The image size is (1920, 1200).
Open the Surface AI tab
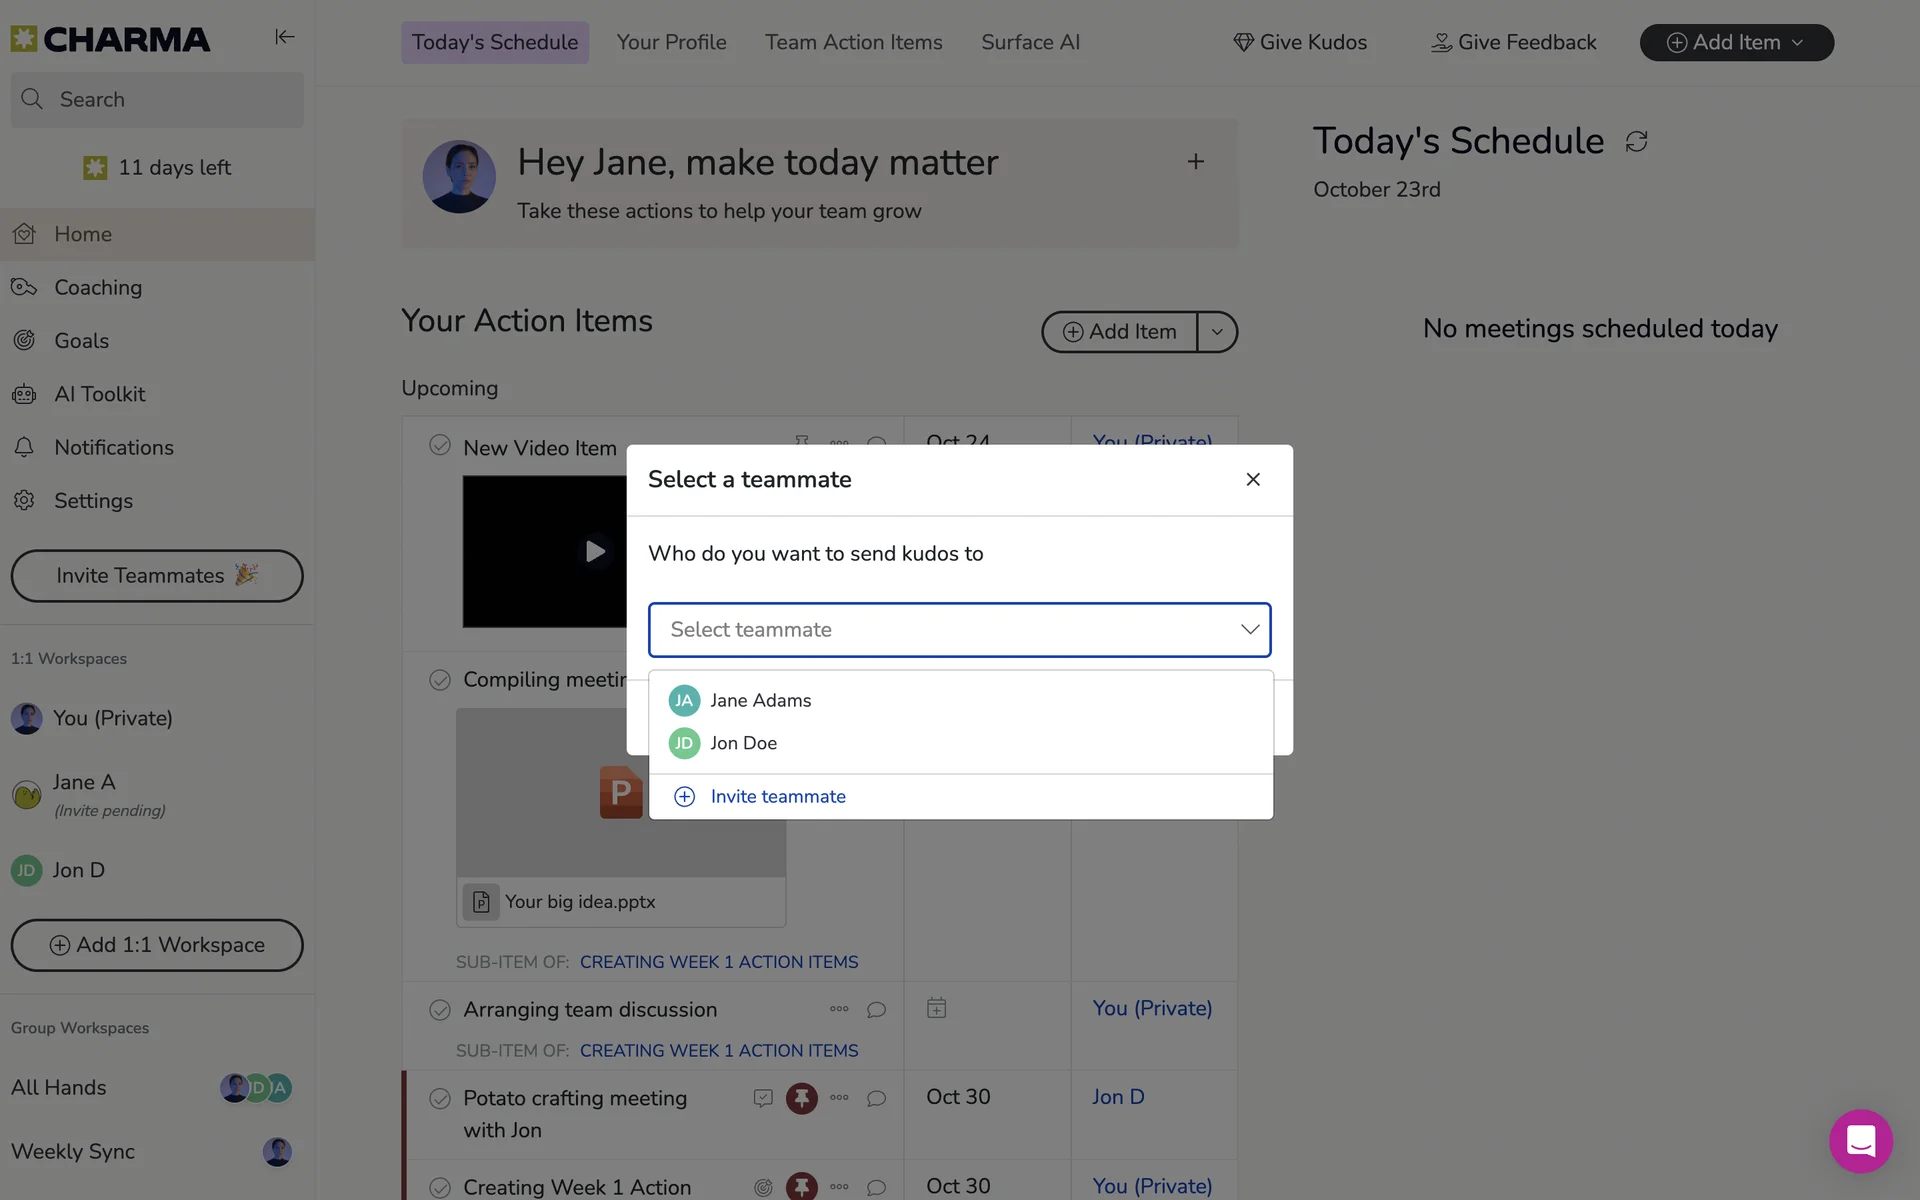[1030, 42]
